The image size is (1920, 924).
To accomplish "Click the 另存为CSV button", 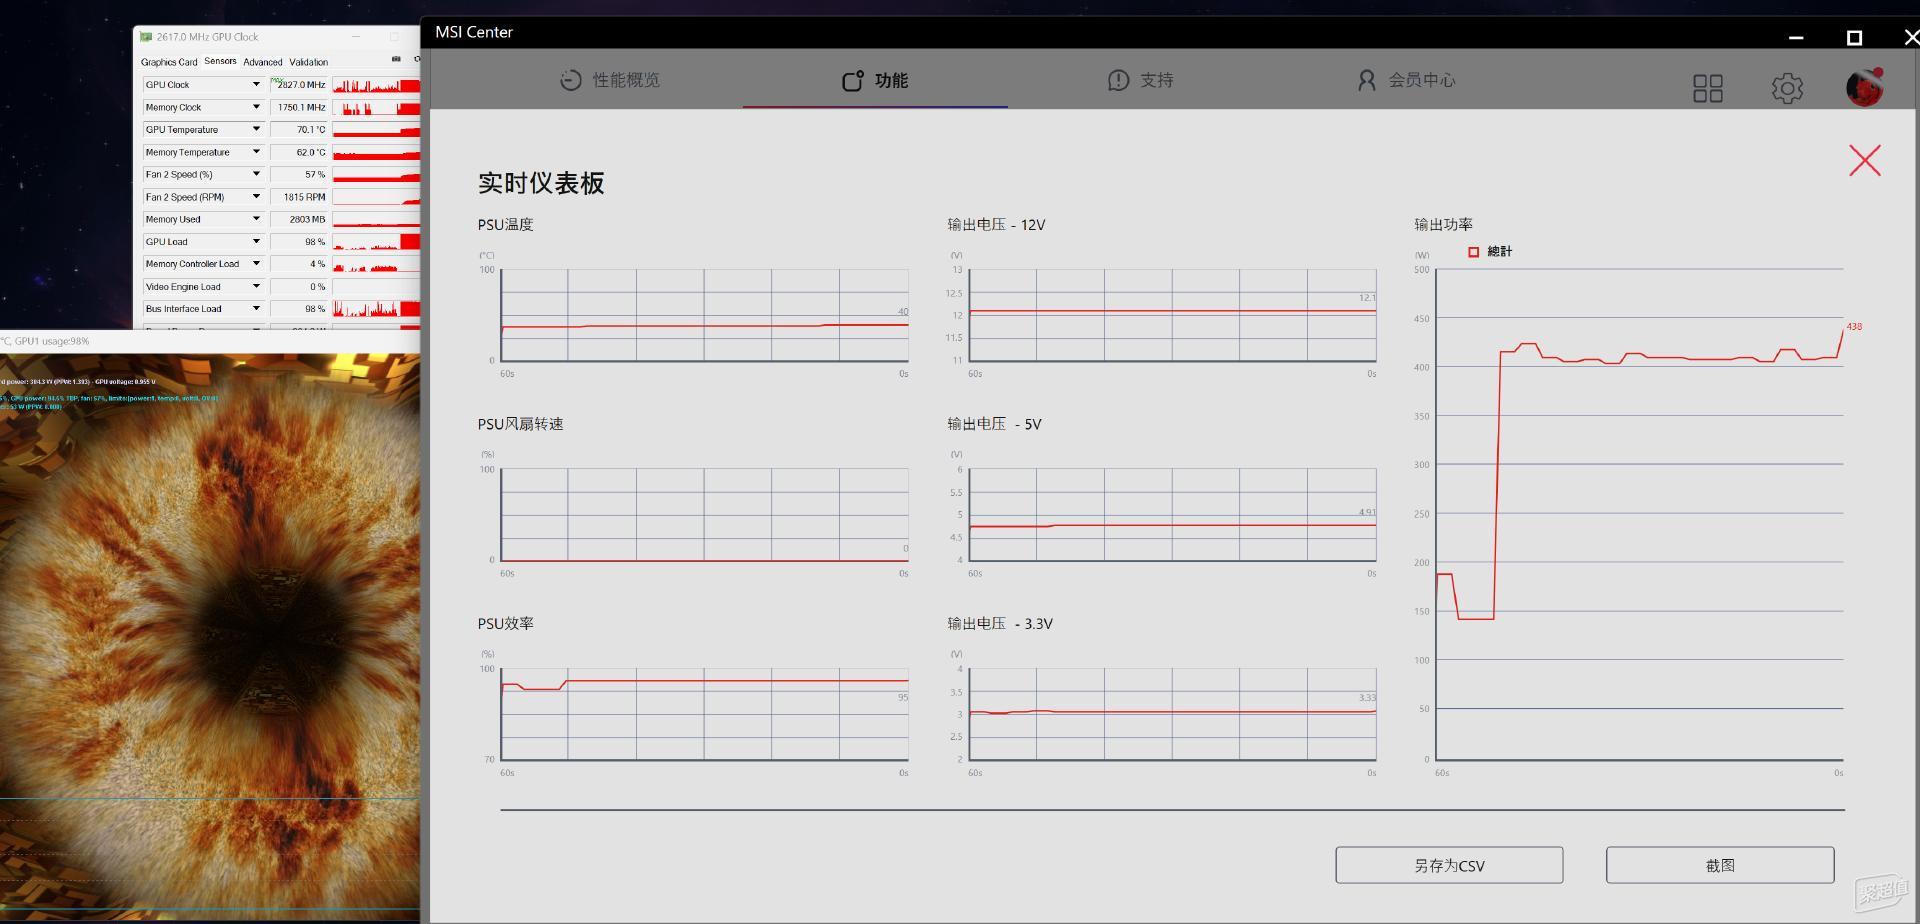I will click(x=1448, y=865).
